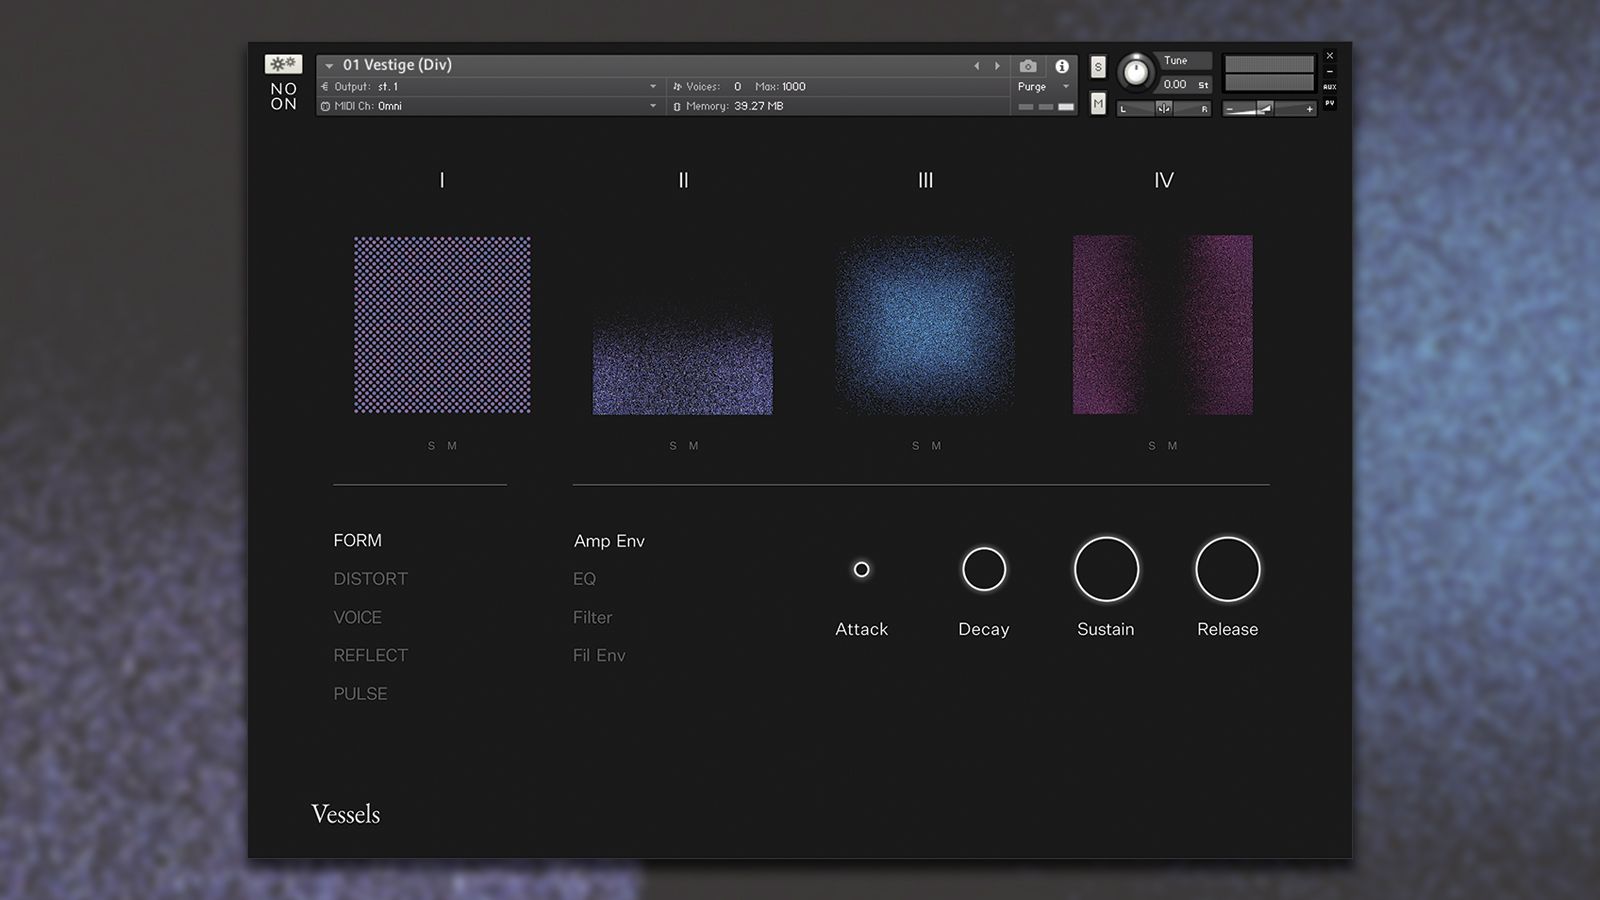1600x900 pixels.
Task: Click the Attack knob
Action: [x=861, y=569]
